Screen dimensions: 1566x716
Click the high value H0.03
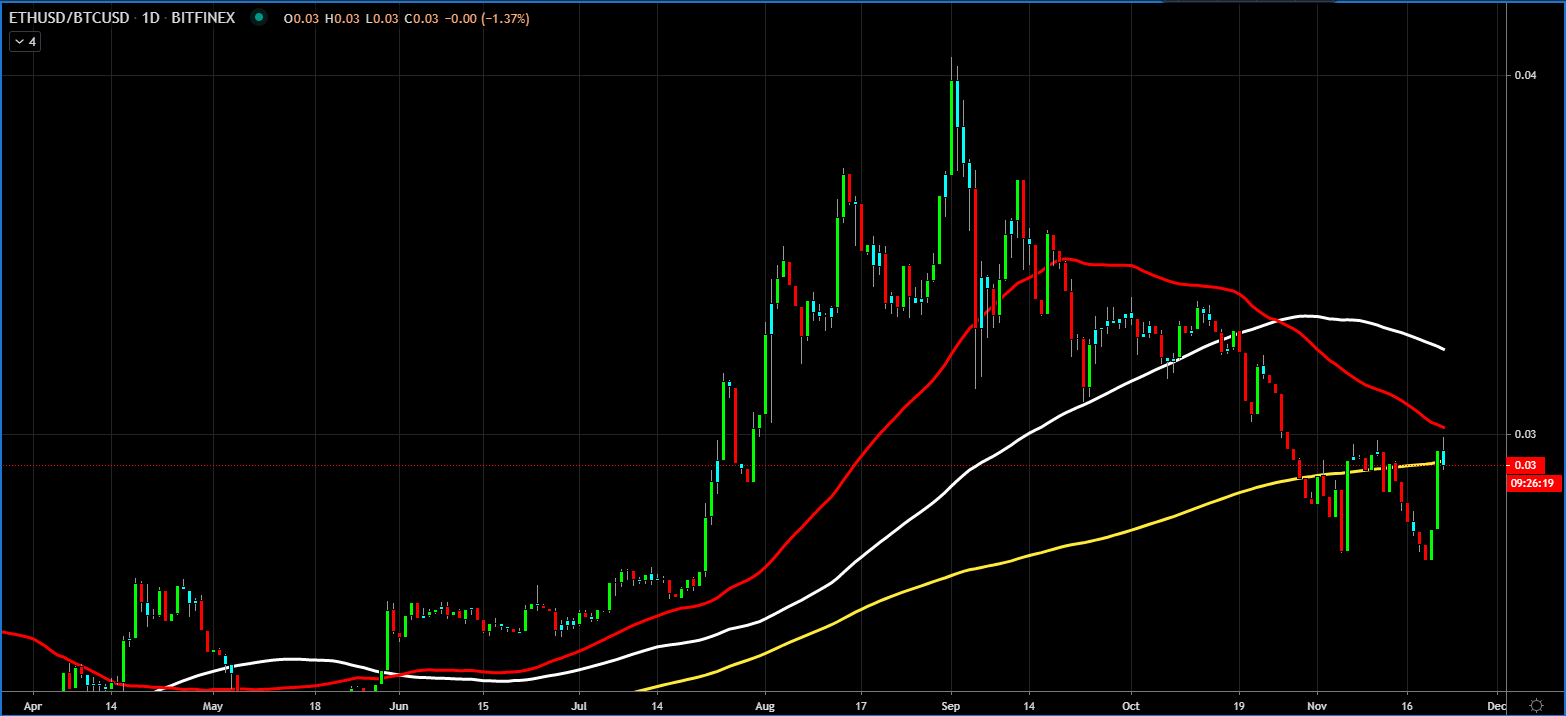point(343,18)
